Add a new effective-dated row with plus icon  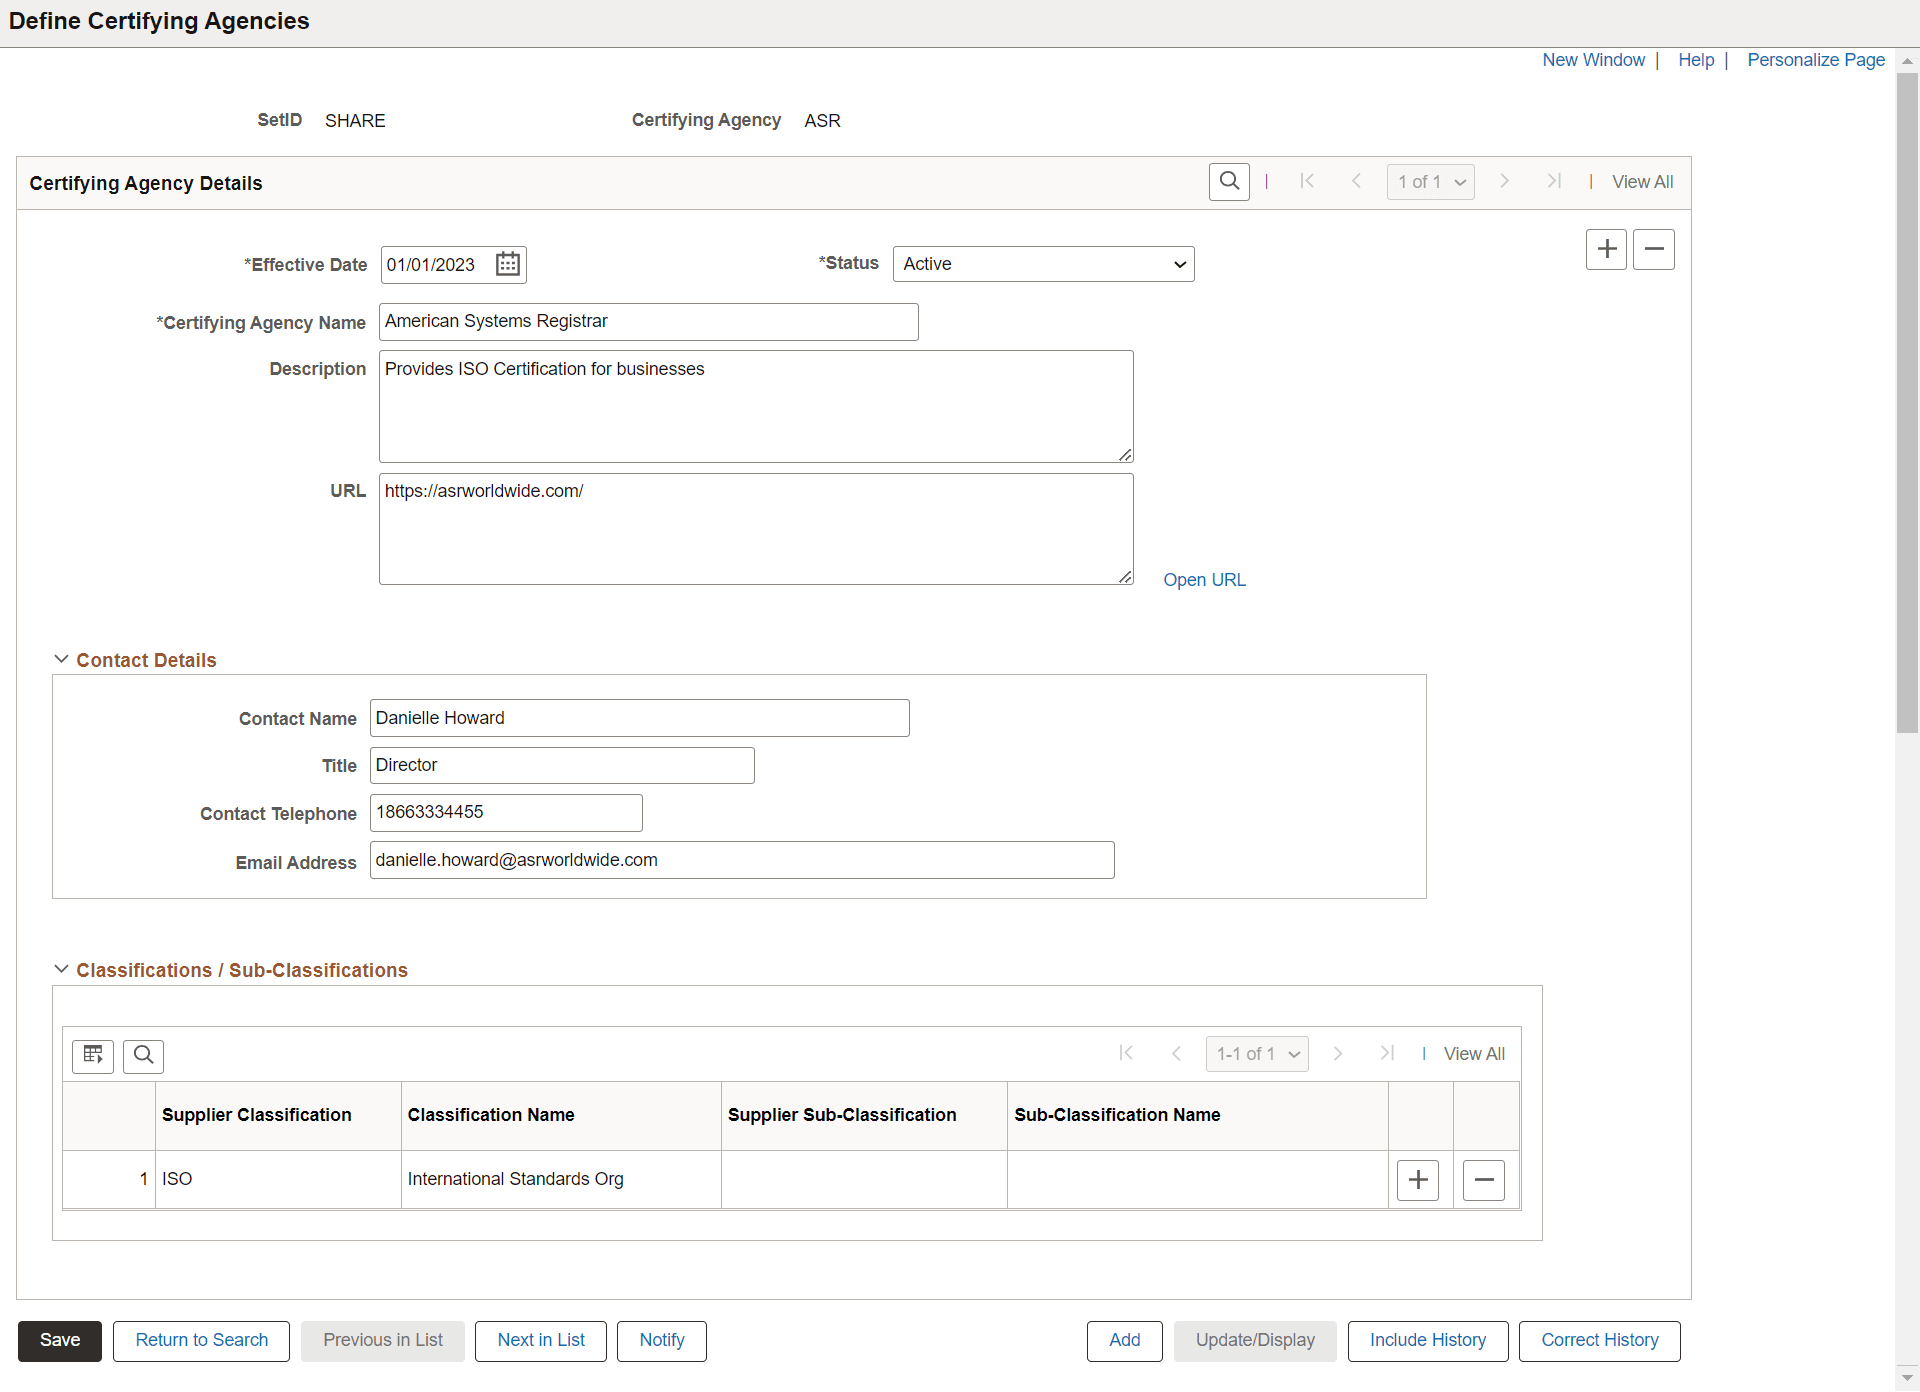click(x=1606, y=249)
